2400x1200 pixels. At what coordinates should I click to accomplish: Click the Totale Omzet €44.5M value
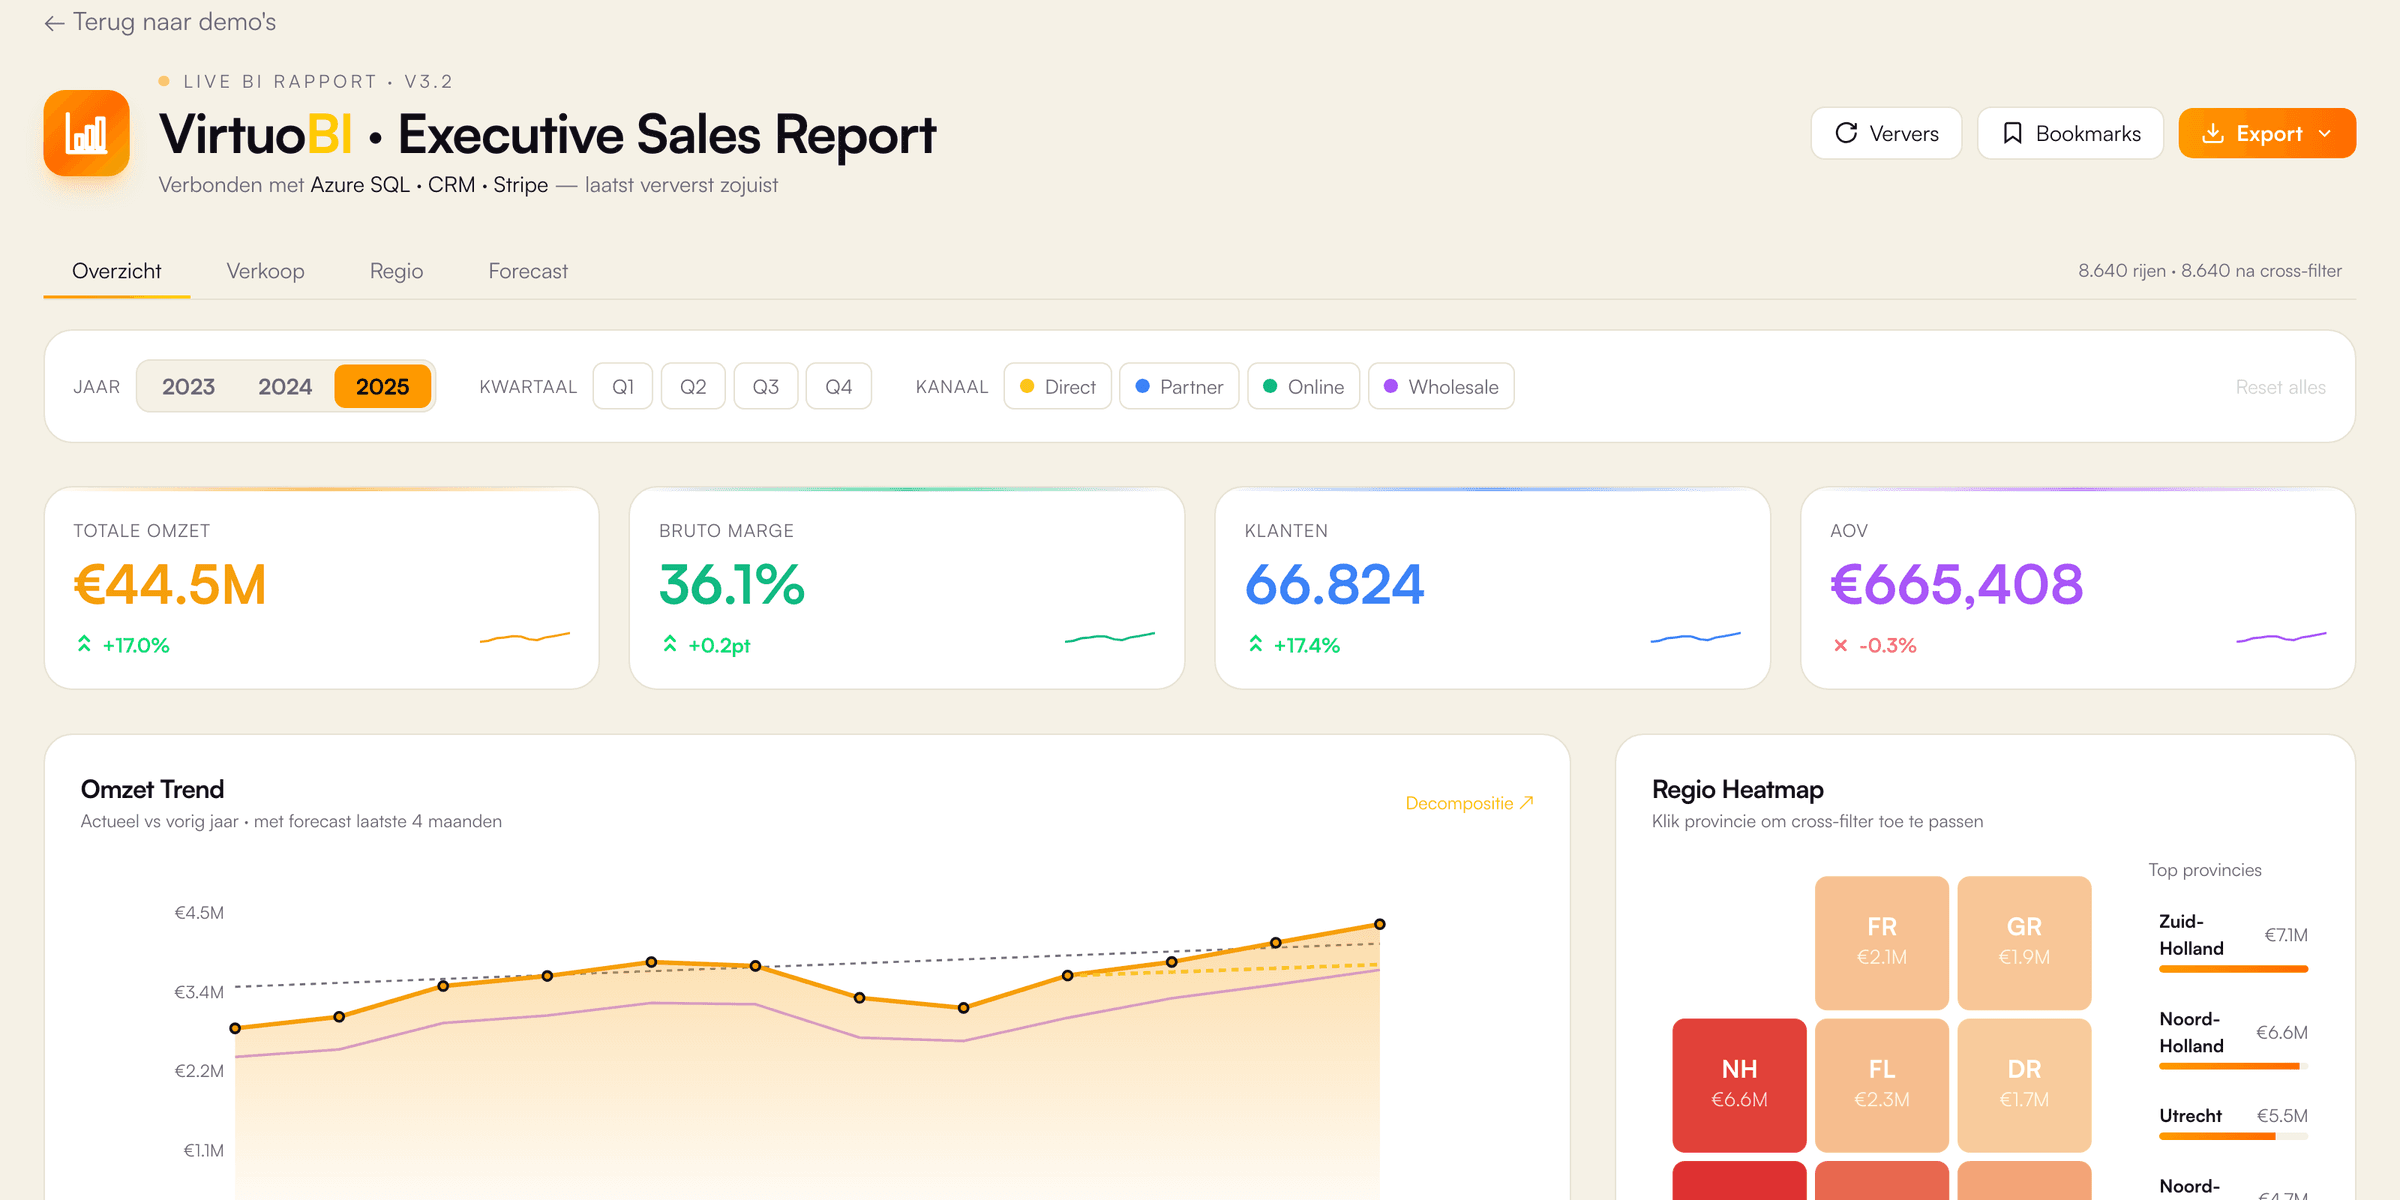pyautogui.click(x=170, y=585)
